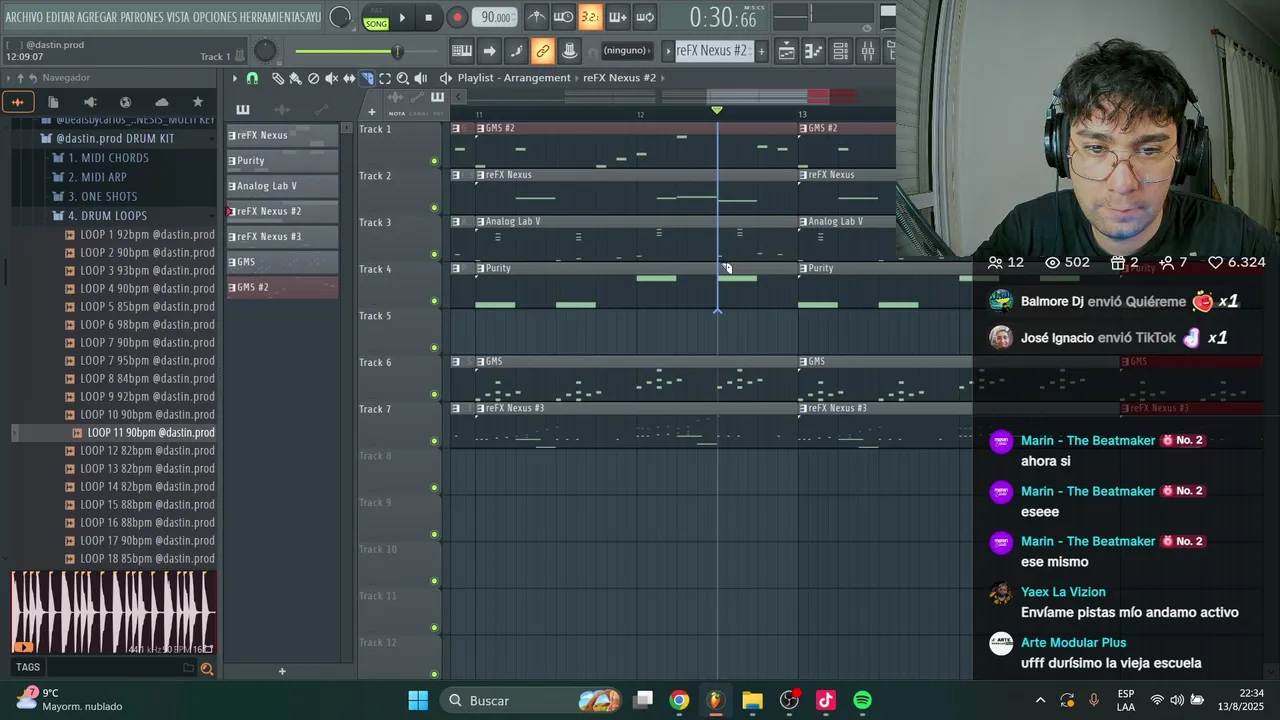1280x720 pixels.
Task: Start playback with the play button
Action: pyautogui.click(x=402, y=17)
